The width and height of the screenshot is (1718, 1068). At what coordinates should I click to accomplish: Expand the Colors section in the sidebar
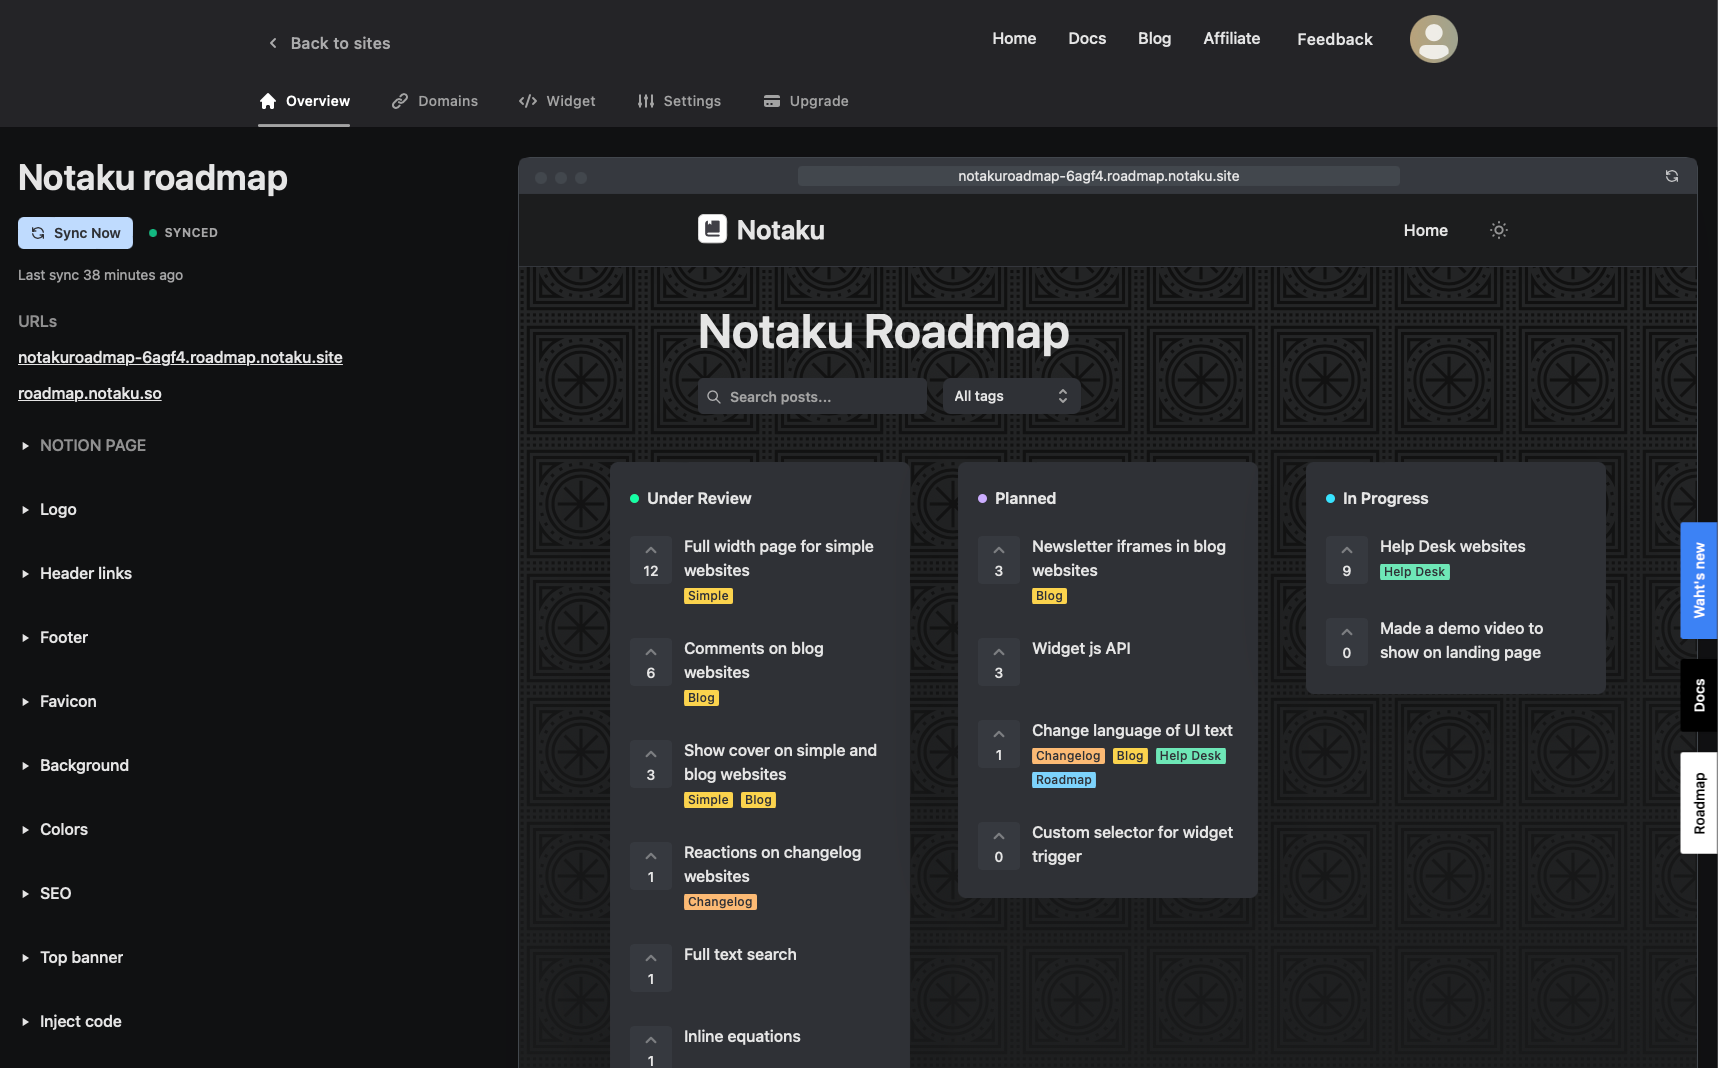coord(63,829)
